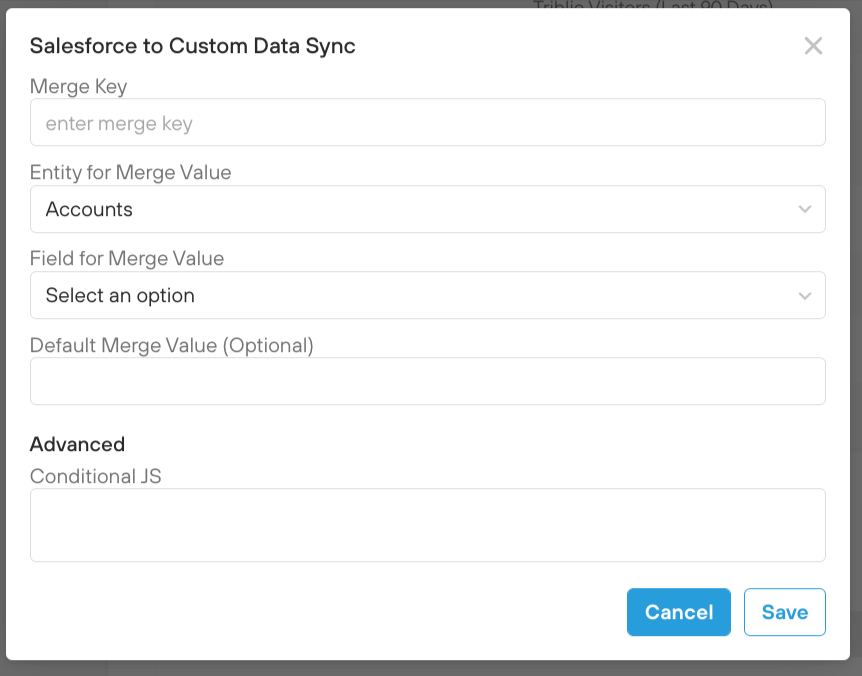Image resolution: width=862 pixels, height=676 pixels.
Task: Click the Merge Key input field
Action: click(x=427, y=123)
